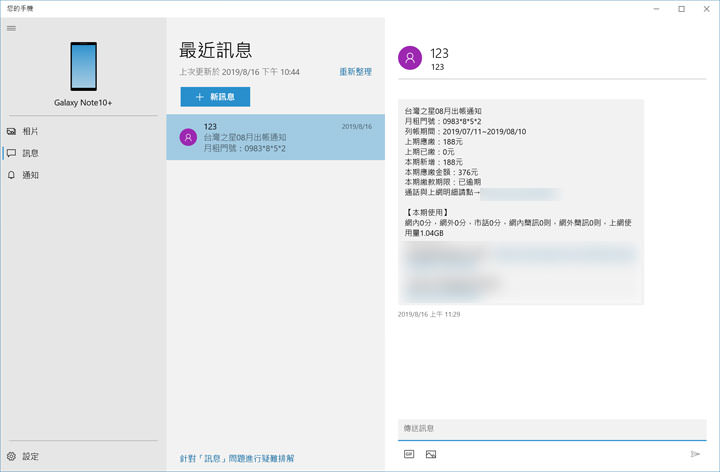Screen dimensions: 720x472
Task: Open the 通知 (Notifications) section
Action: [x=83, y=175]
